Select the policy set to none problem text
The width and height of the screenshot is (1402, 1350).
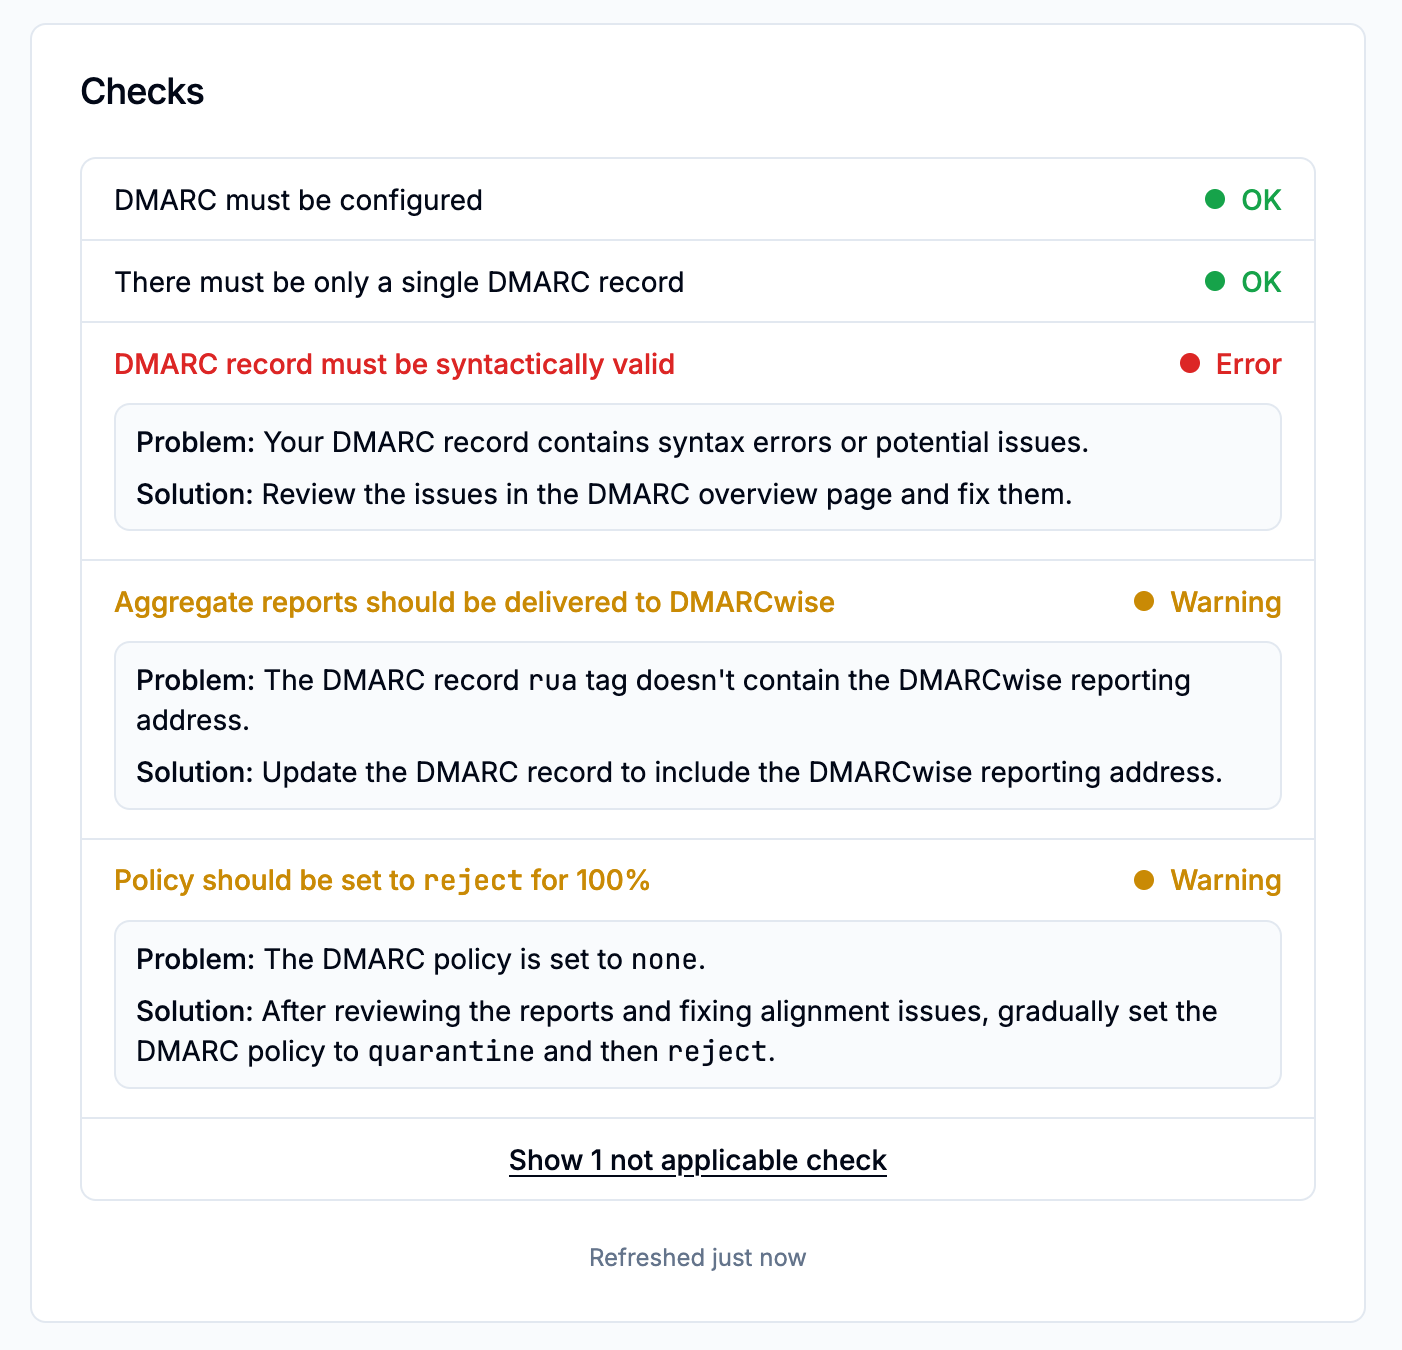420,958
